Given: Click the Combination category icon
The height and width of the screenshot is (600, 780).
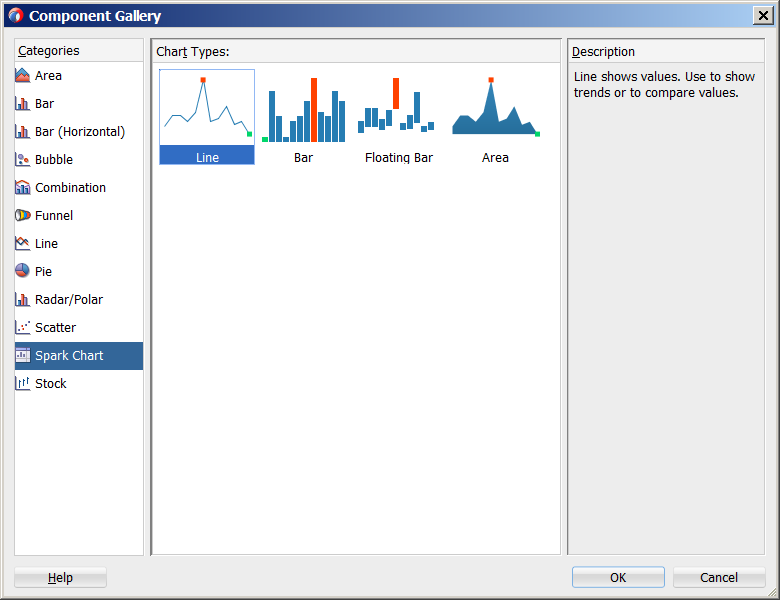Looking at the screenshot, I should click(x=22, y=188).
